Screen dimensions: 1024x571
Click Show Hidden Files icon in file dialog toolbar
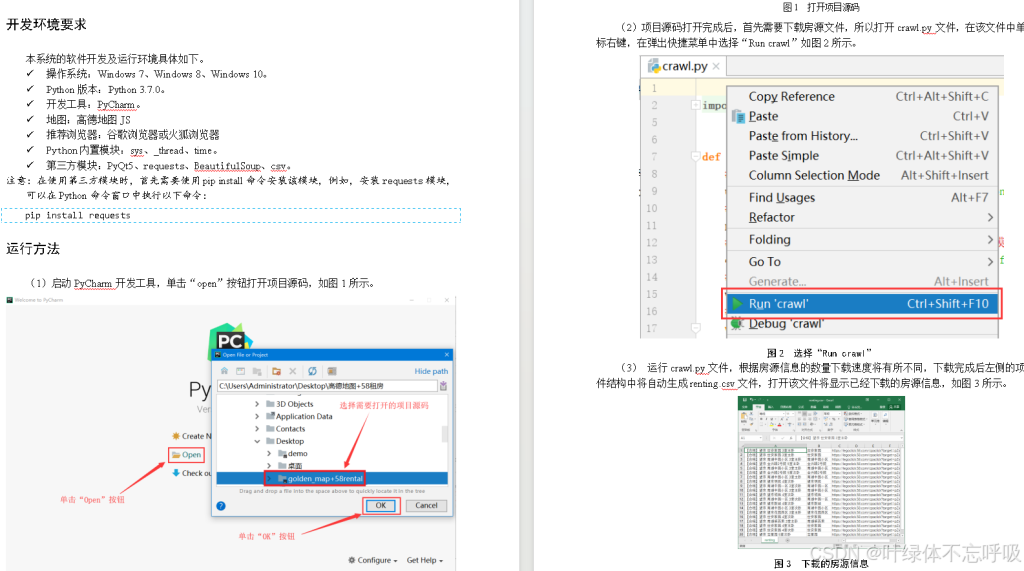[x=332, y=371]
